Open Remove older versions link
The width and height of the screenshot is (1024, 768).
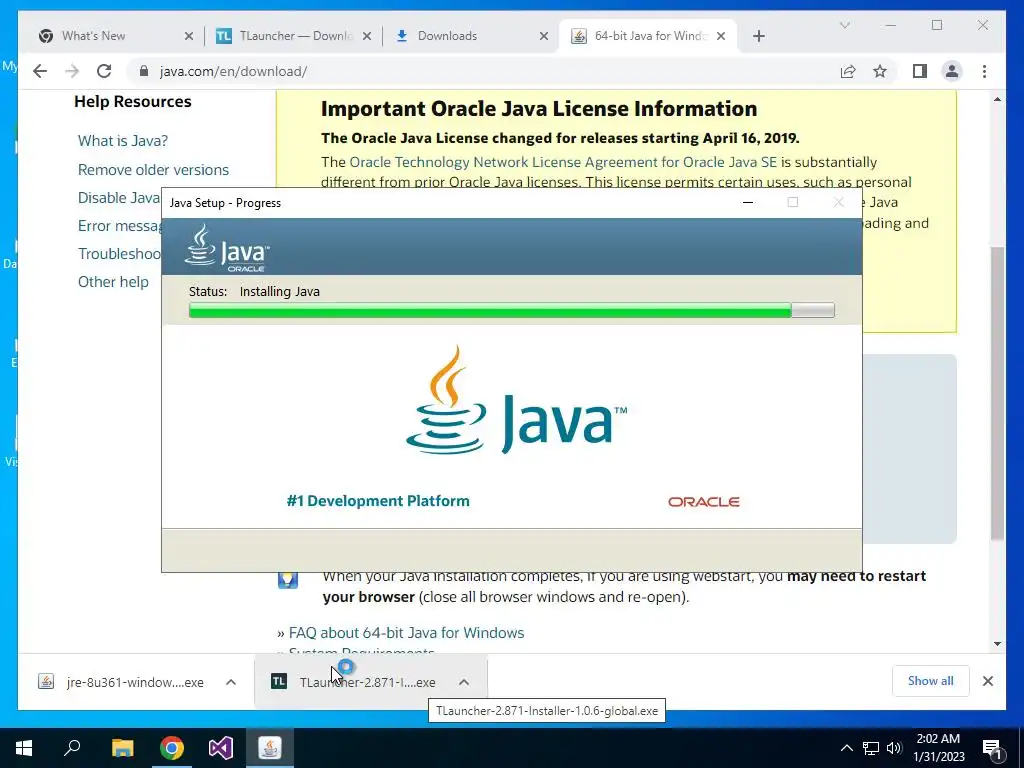[153, 170]
